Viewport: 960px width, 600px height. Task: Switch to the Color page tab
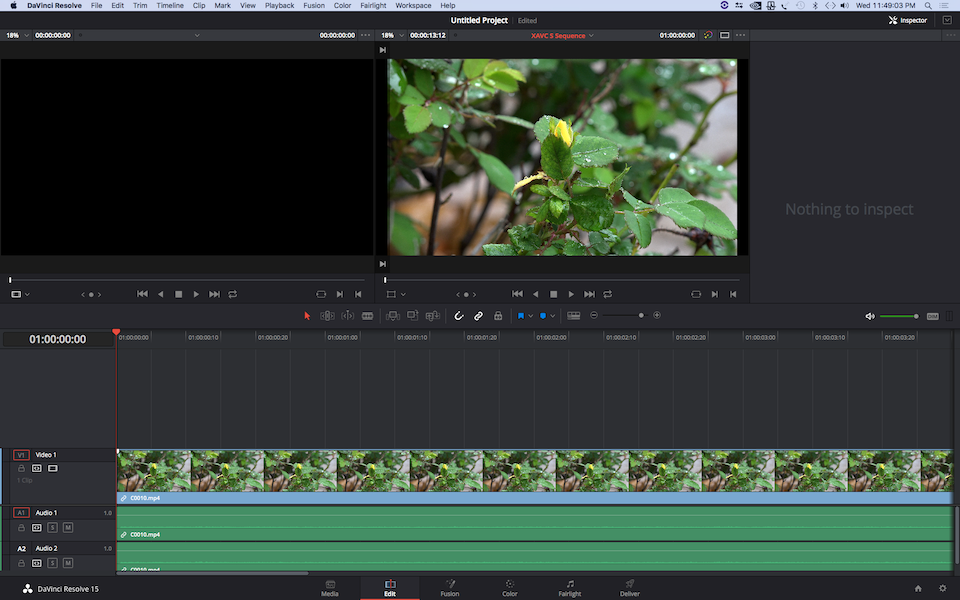pyautogui.click(x=509, y=588)
